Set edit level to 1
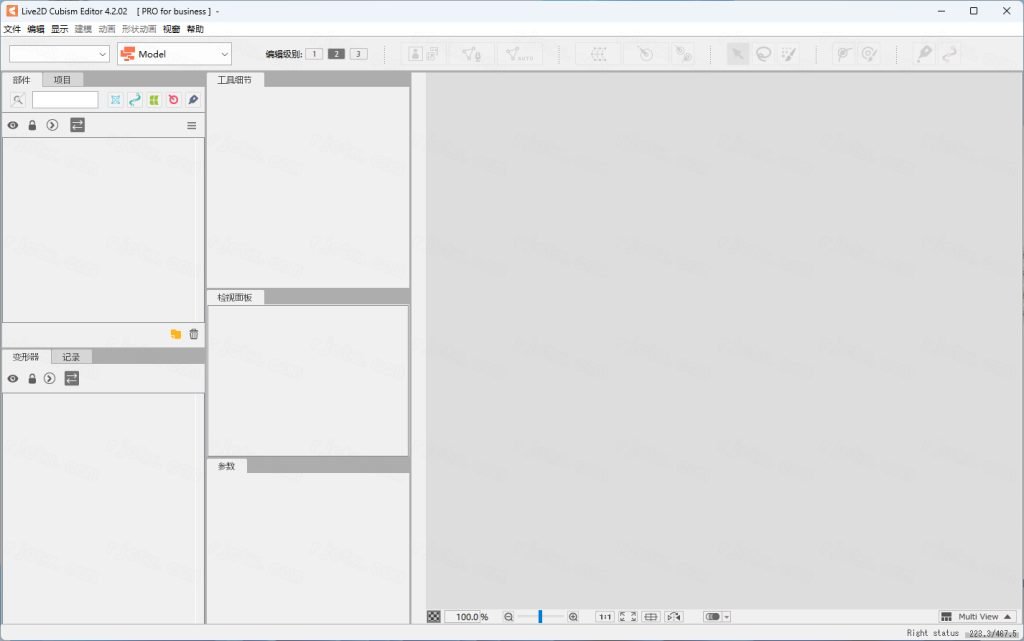Viewport: 1024px width, 641px height. tap(314, 54)
